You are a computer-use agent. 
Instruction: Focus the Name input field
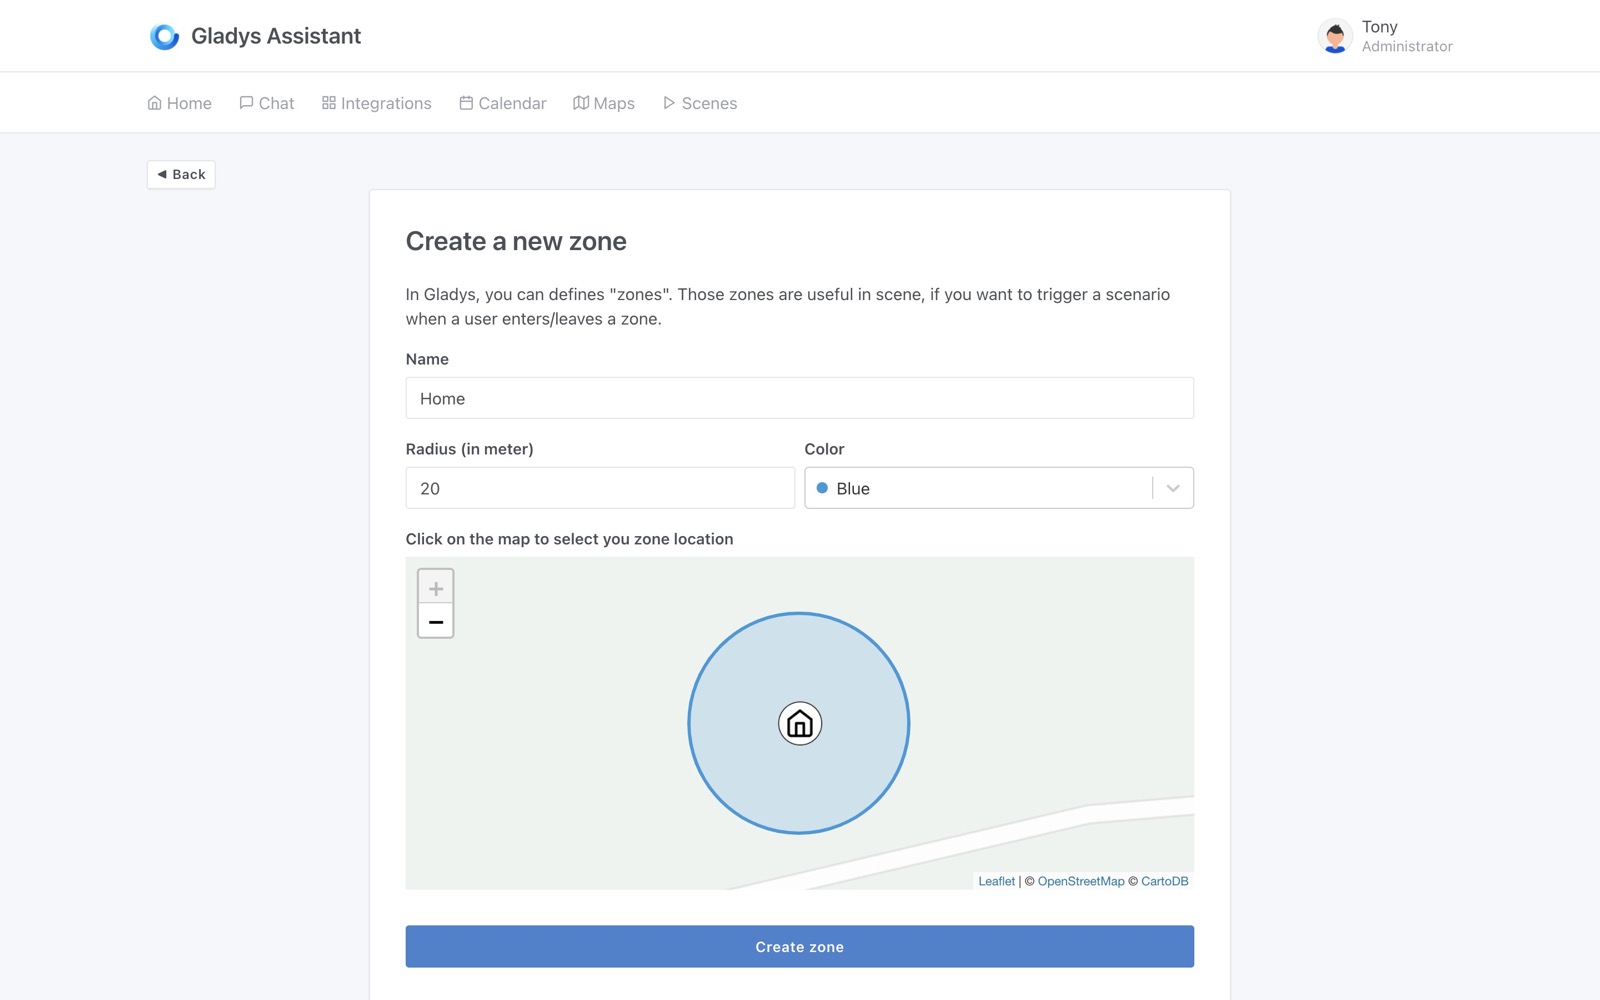tap(799, 398)
